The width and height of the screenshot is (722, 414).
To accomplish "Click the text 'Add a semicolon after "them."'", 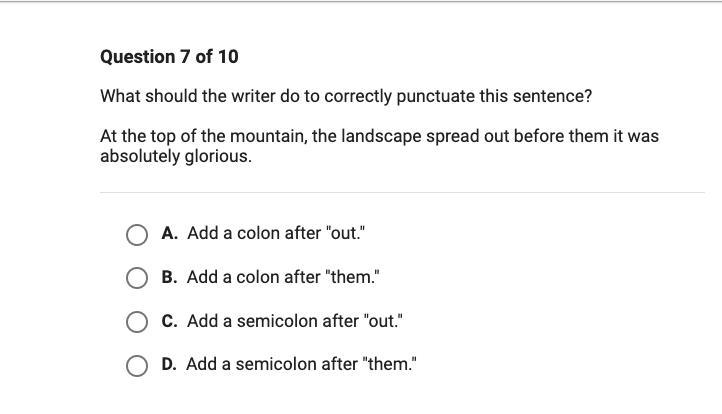I will coord(302,364).
